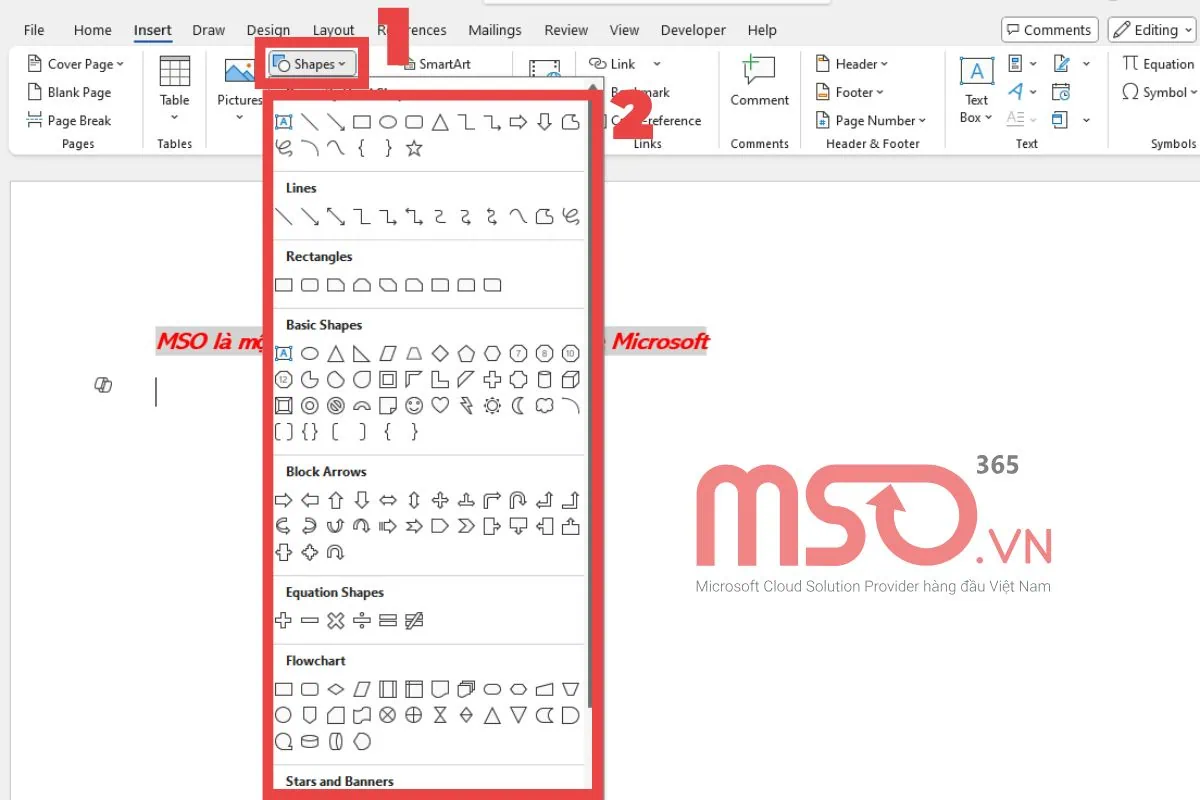Choose the five-point star from recently used shapes
The height and width of the screenshot is (800, 1200).
tap(413, 147)
